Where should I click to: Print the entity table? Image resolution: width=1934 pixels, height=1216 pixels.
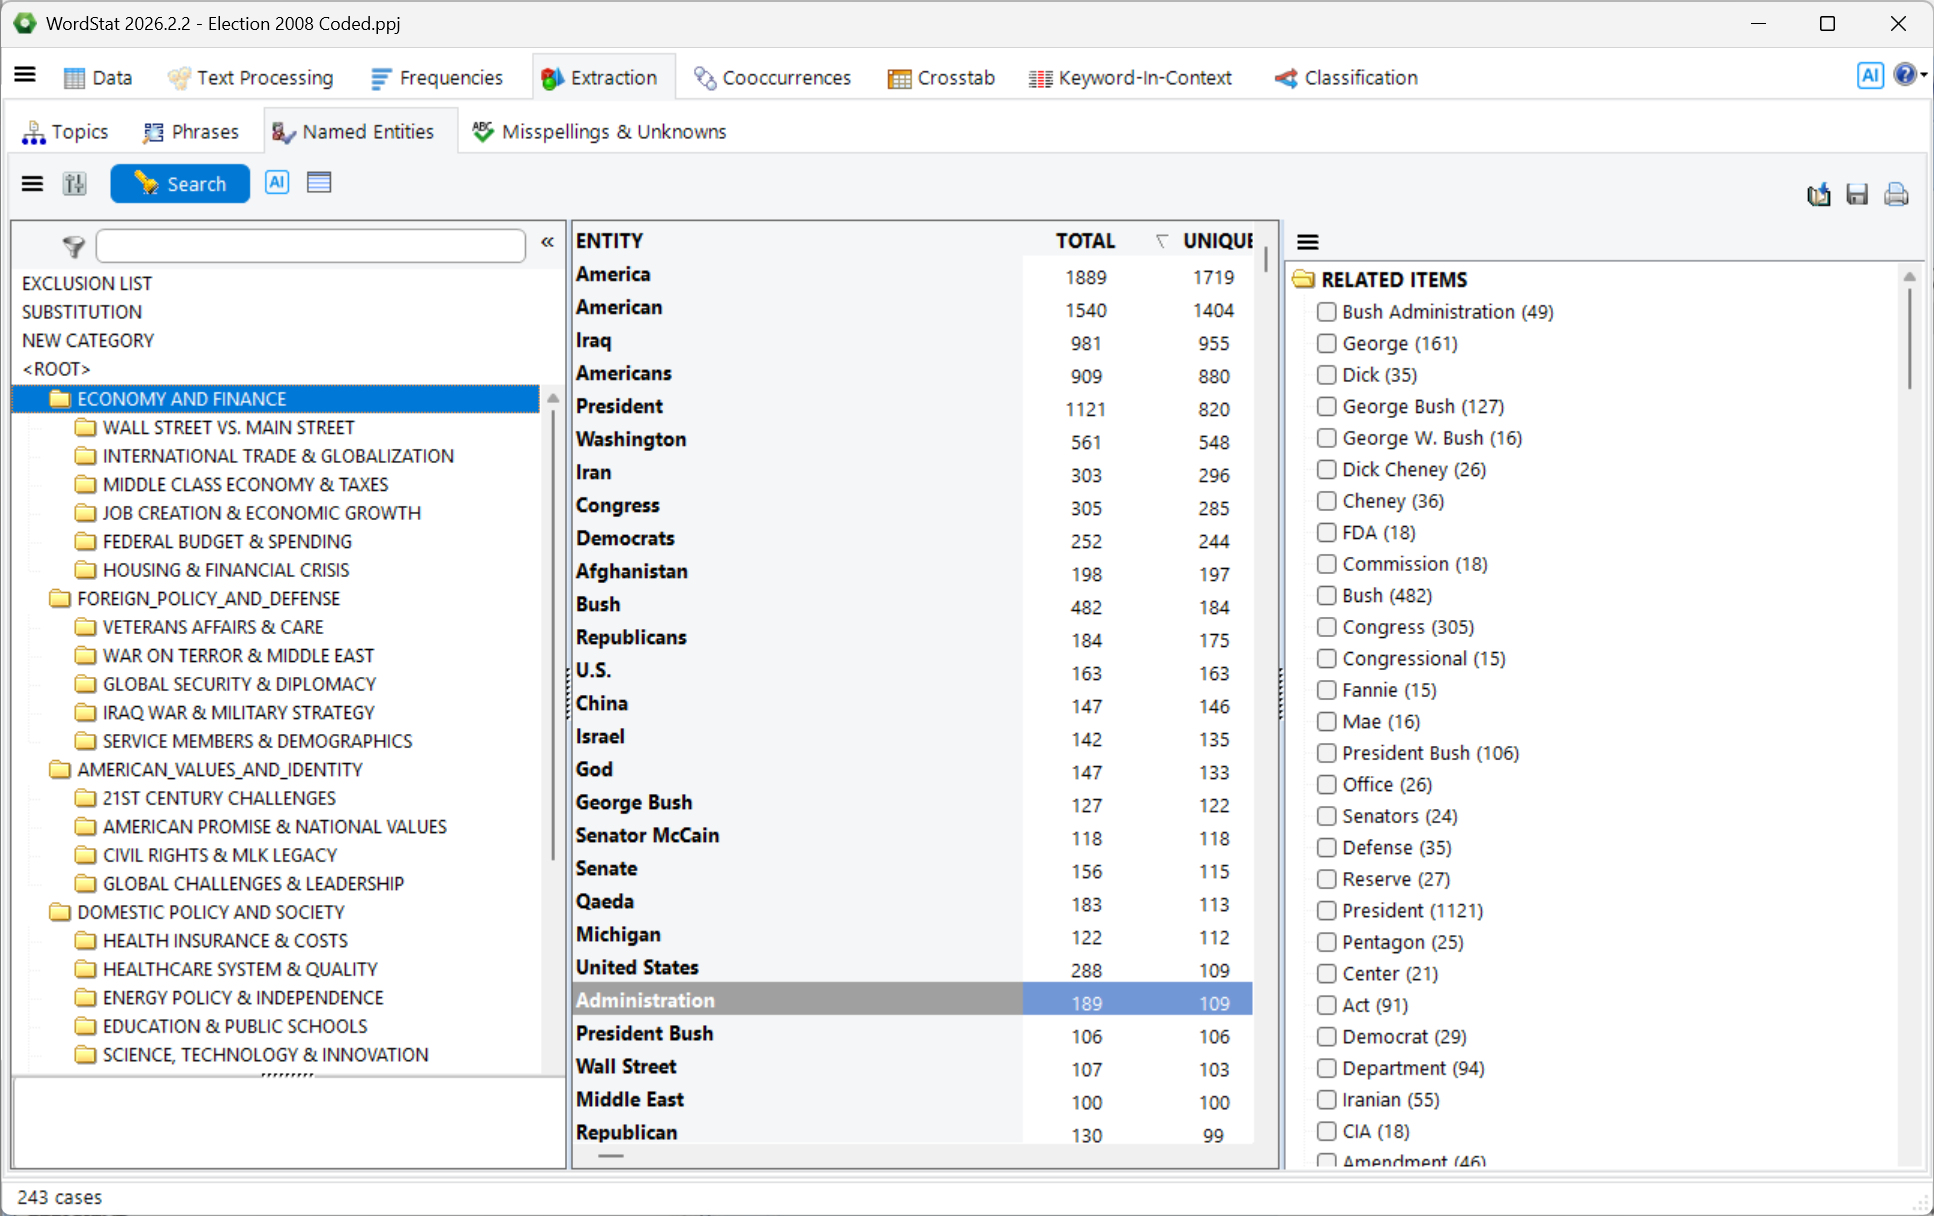[1896, 195]
